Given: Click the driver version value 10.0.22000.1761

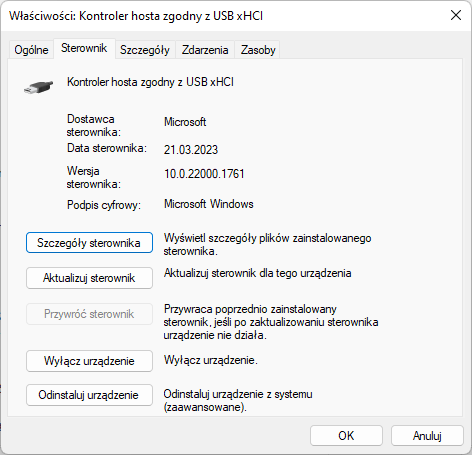Looking at the screenshot, I should coord(204,174).
